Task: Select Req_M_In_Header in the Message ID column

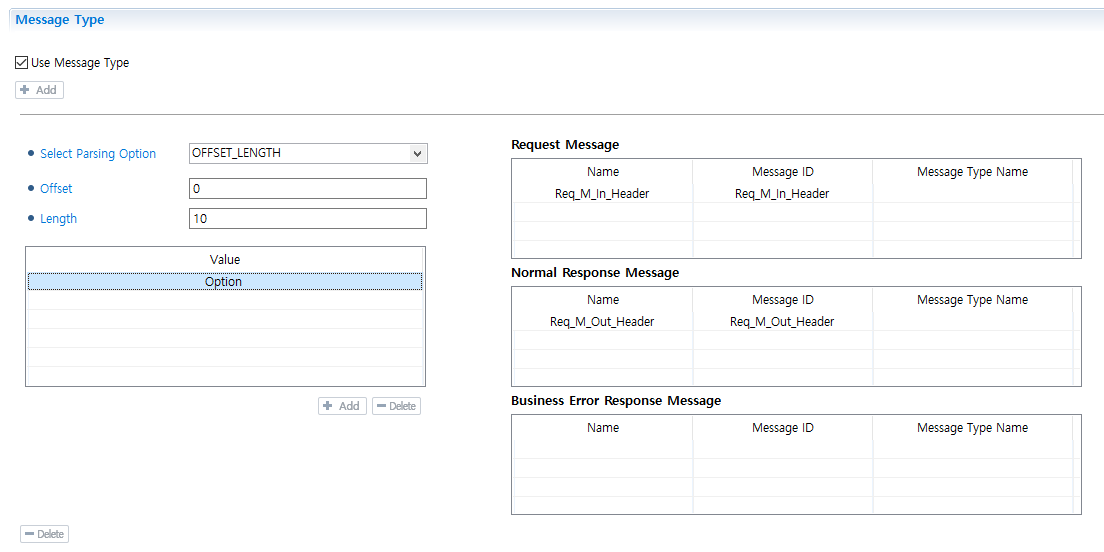Action: (x=782, y=194)
